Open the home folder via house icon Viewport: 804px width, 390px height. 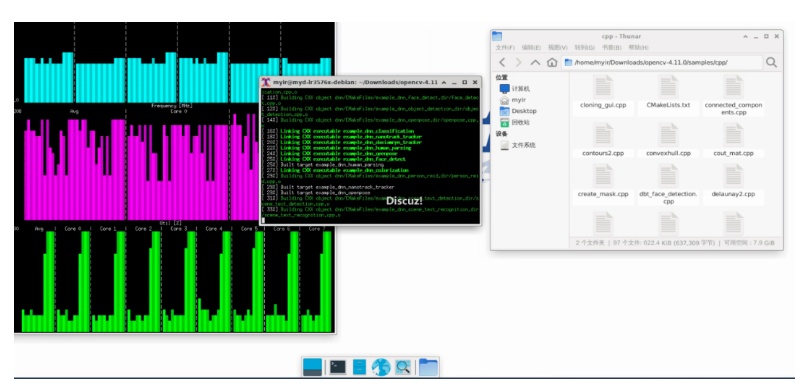click(x=552, y=63)
